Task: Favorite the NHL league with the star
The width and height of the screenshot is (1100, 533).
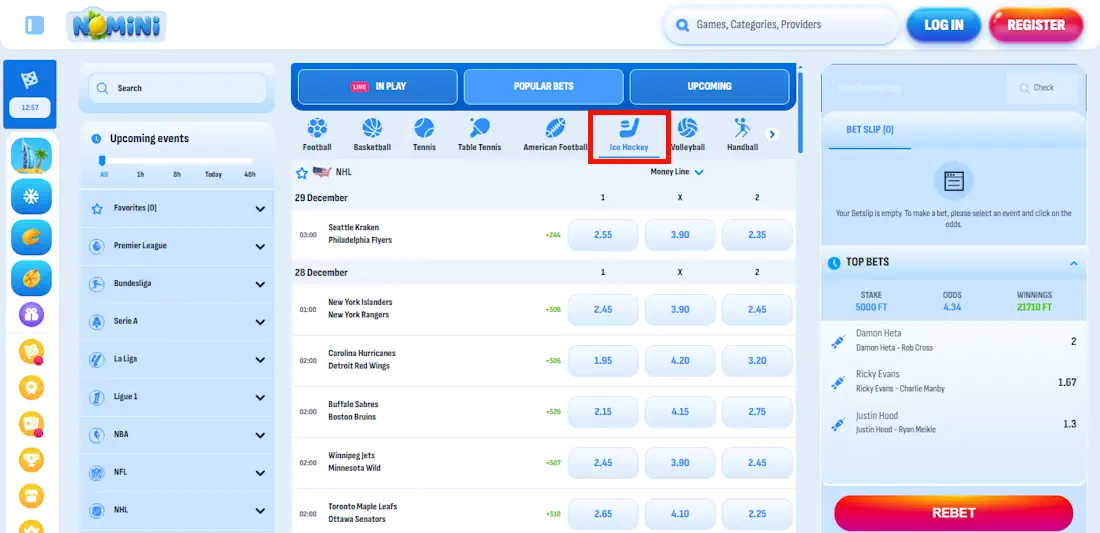Action: [x=302, y=173]
